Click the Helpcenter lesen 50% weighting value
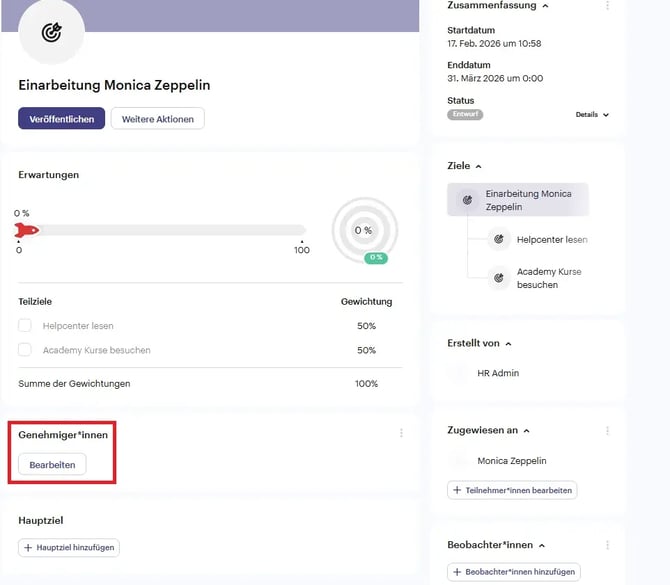Image resolution: width=670 pixels, height=585 pixels. pyautogui.click(x=366, y=326)
